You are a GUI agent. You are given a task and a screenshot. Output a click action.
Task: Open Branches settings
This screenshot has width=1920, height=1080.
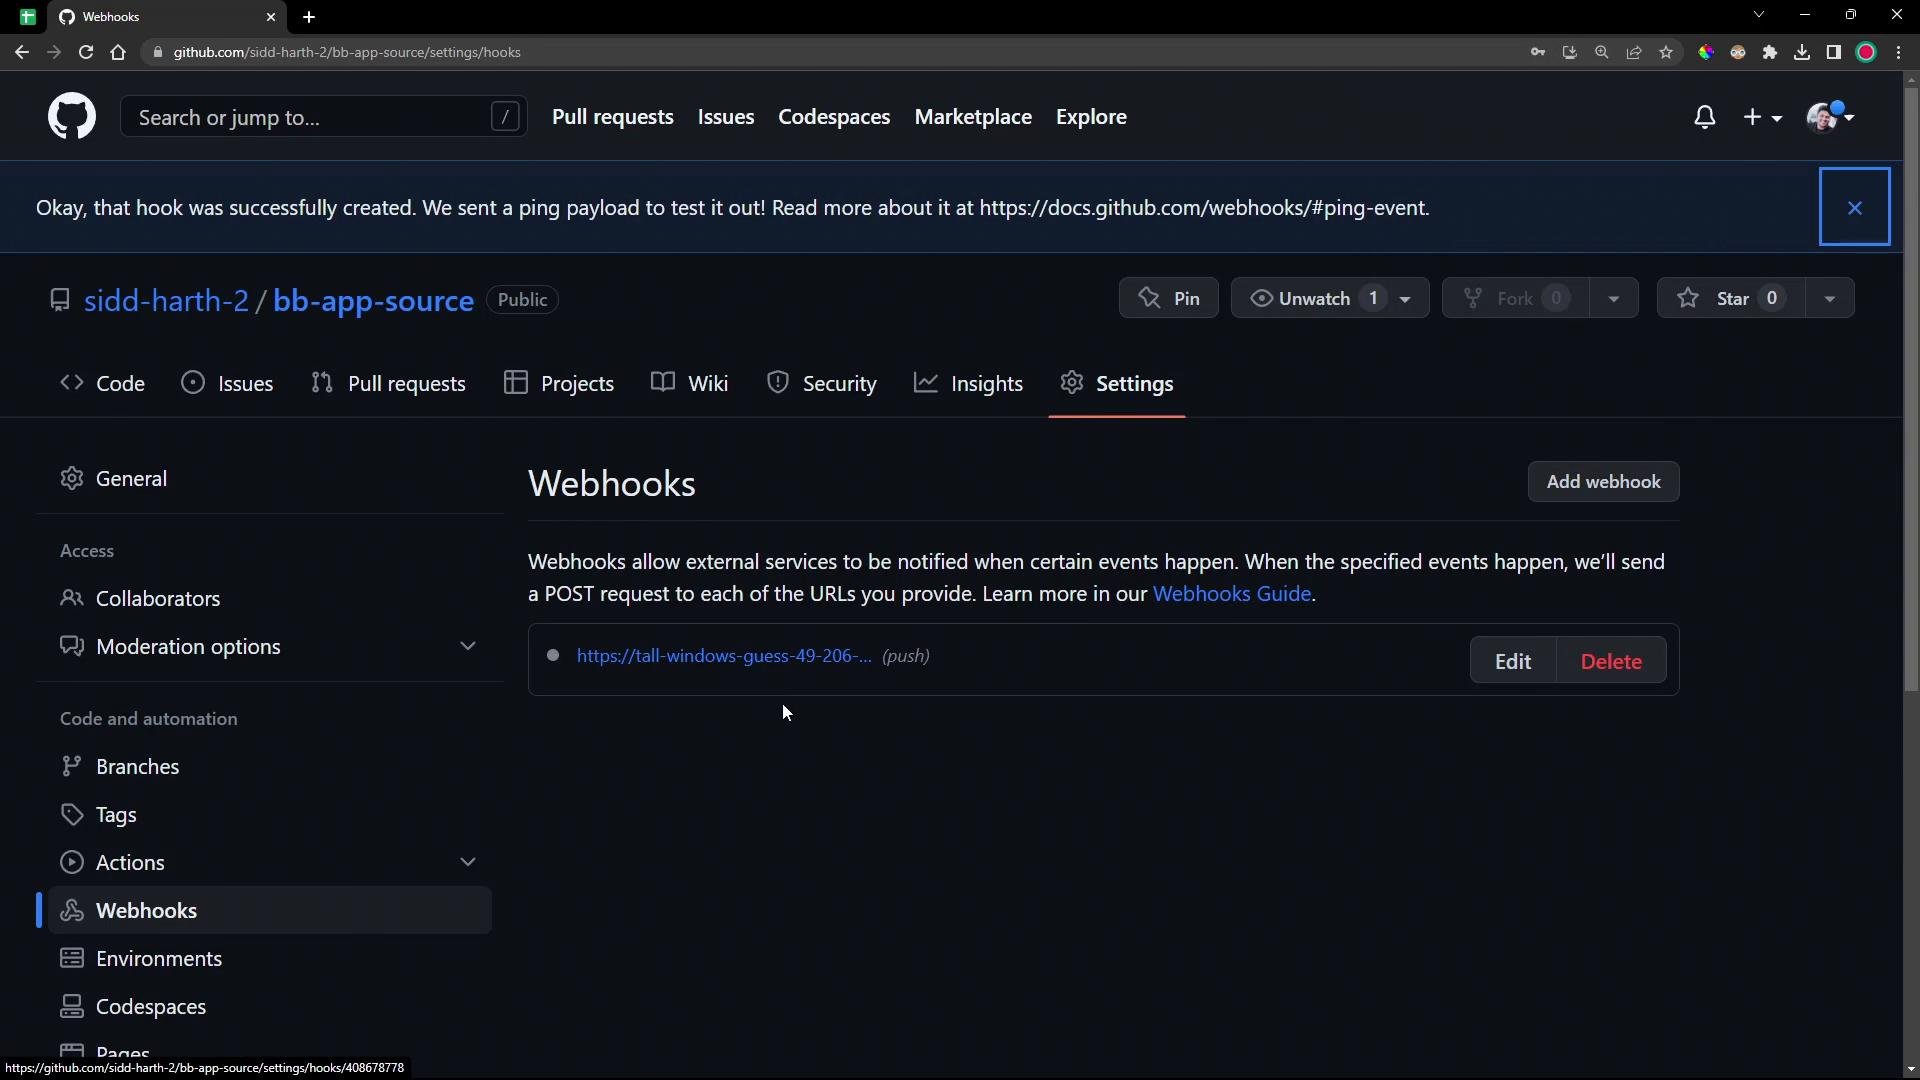(x=270, y=766)
